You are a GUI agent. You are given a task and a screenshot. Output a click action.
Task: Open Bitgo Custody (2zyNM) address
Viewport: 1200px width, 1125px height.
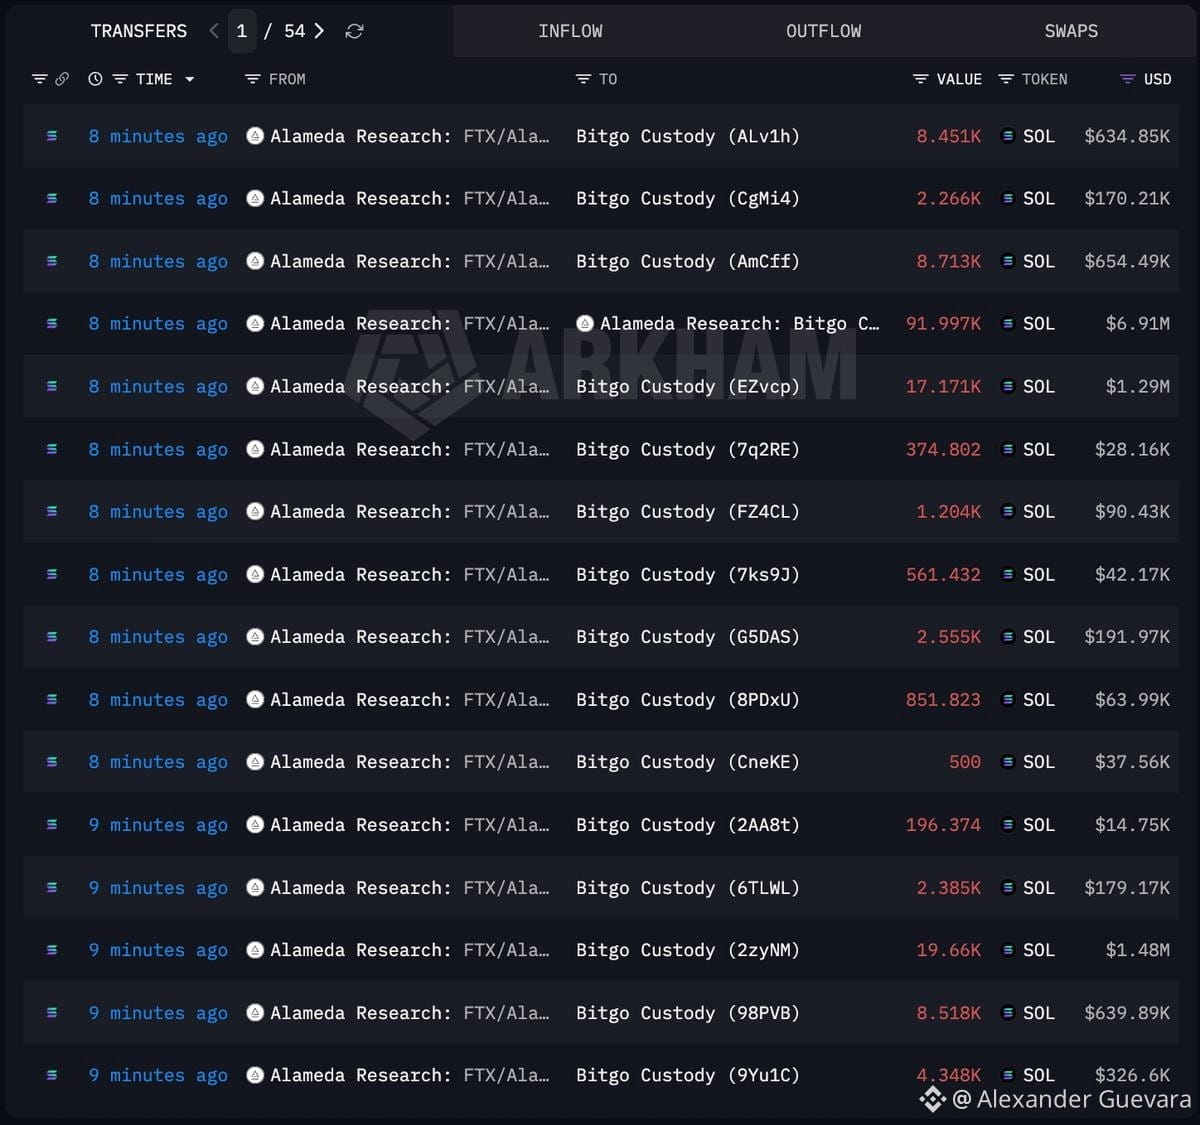coord(688,950)
